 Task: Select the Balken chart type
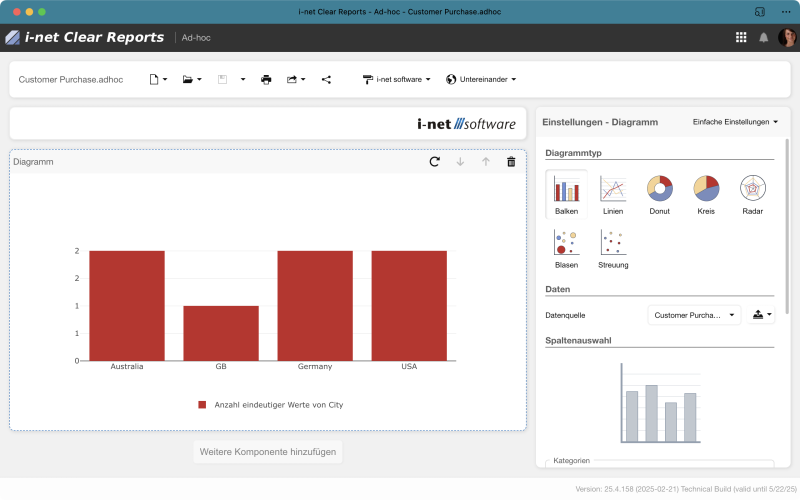pyautogui.click(x=566, y=194)
